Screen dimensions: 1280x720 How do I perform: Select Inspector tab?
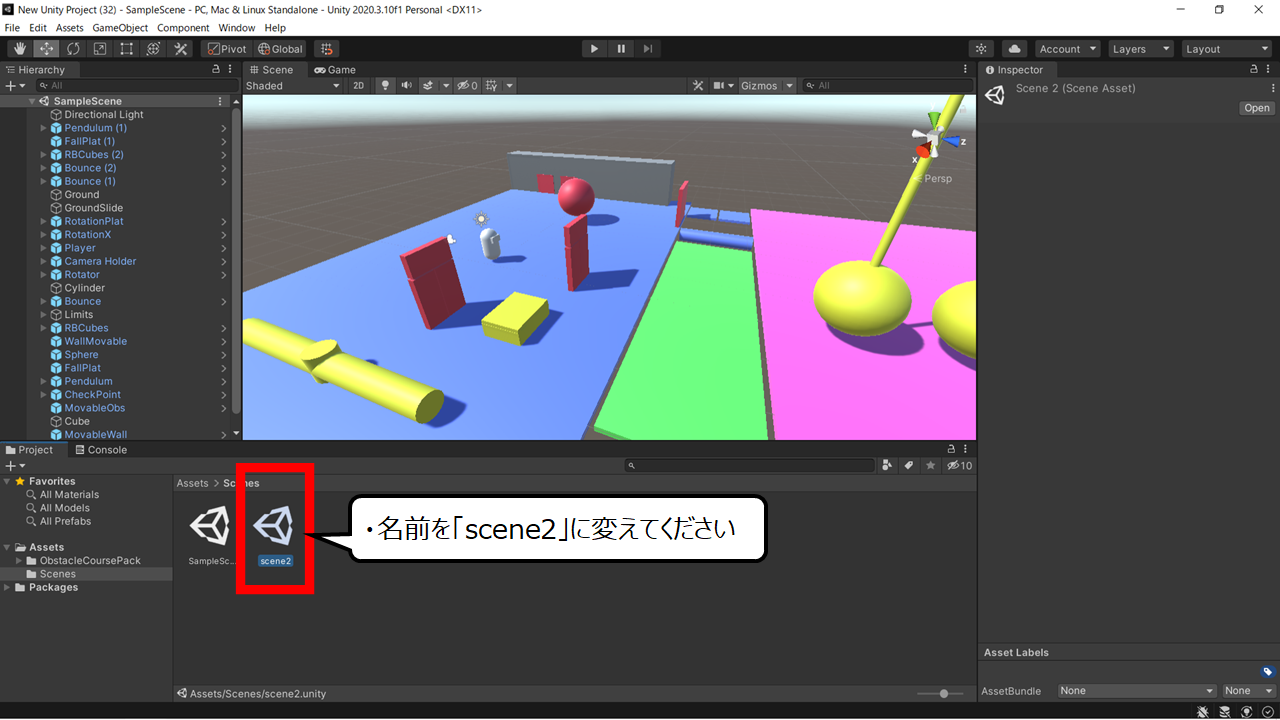point(1014,70)
